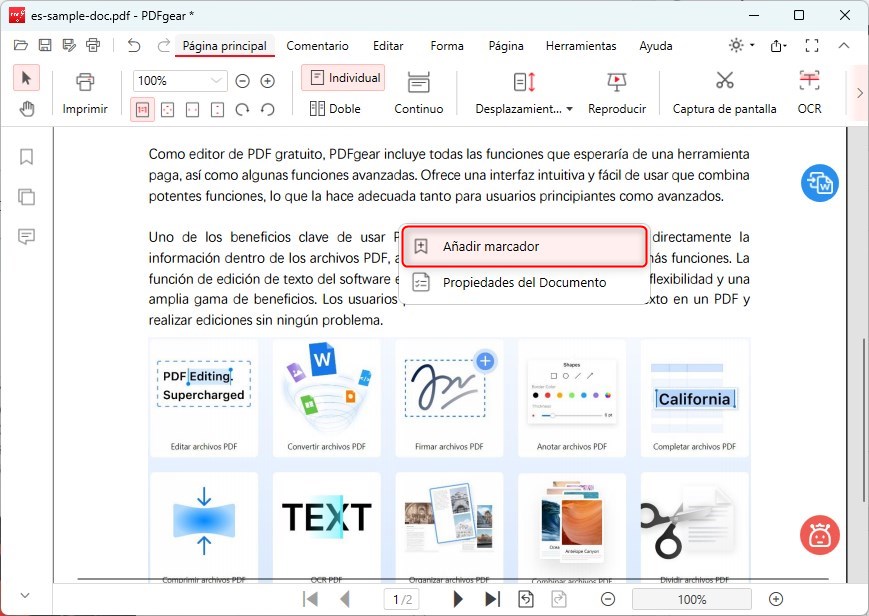Go to the next page
The height and width of the screenshot is (616, 869).
click(x=458, y=599)
